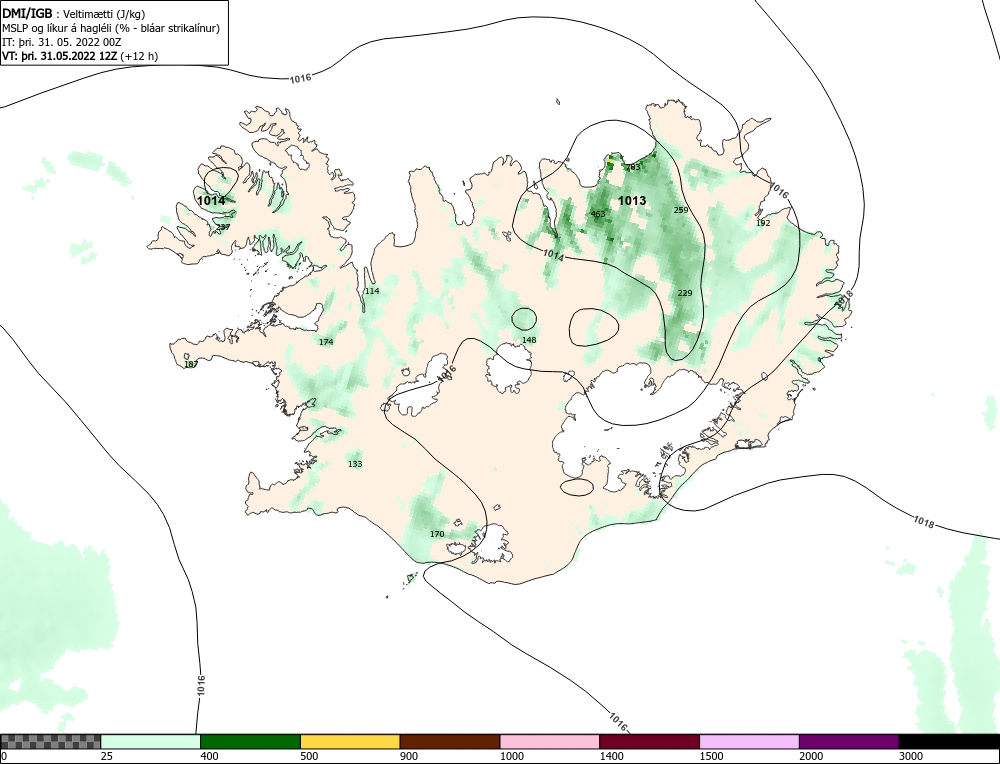Select the "463" CAPE value label
The height and width of the screenshot is (764, 1000).
click(x=598, y=214)
